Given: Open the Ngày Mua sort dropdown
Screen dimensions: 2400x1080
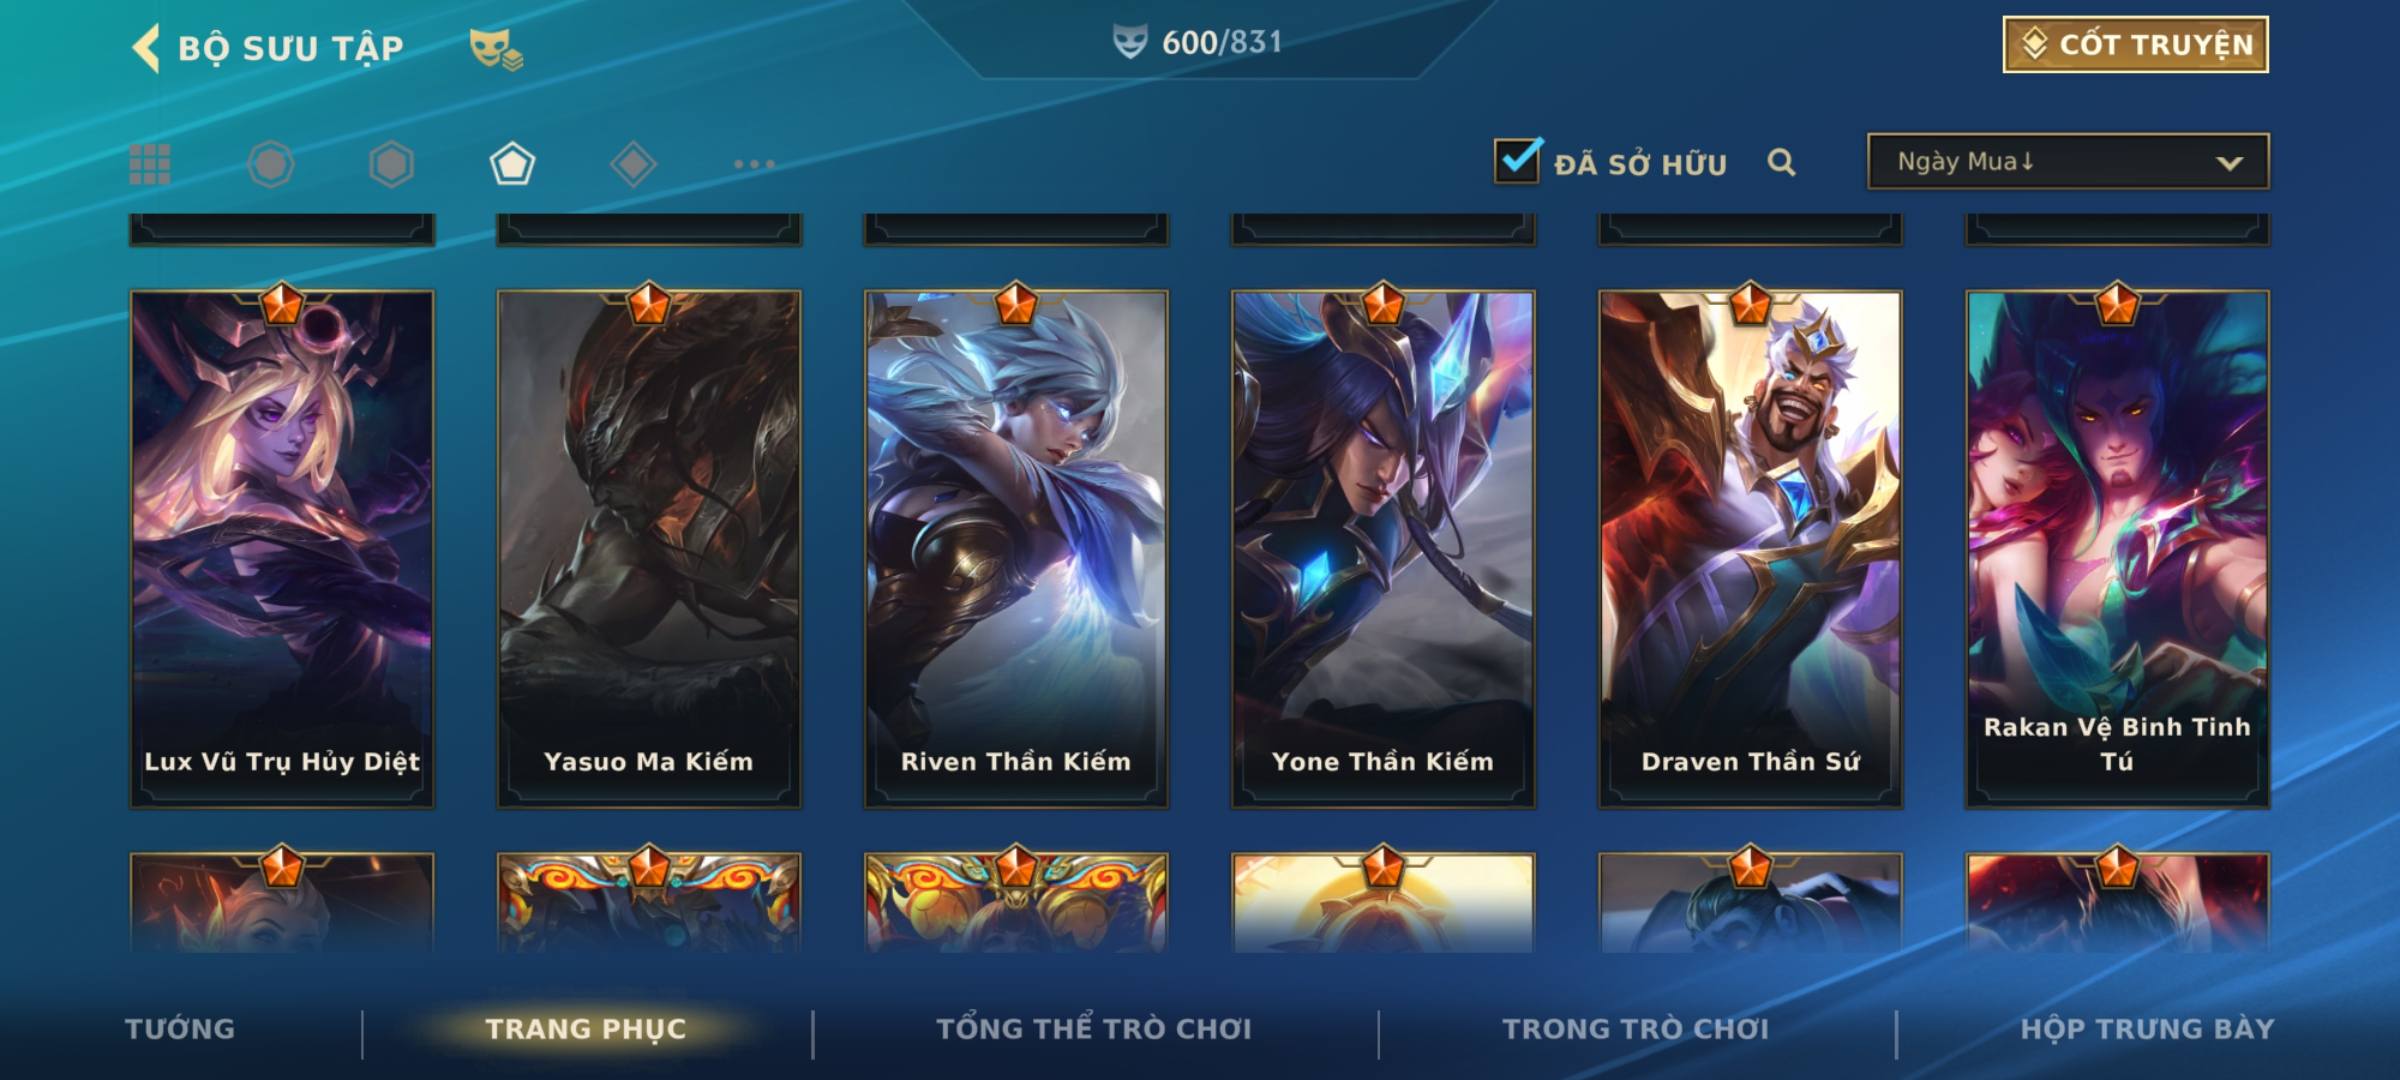Looking at the screenshot, I should tap(2068, 161).
